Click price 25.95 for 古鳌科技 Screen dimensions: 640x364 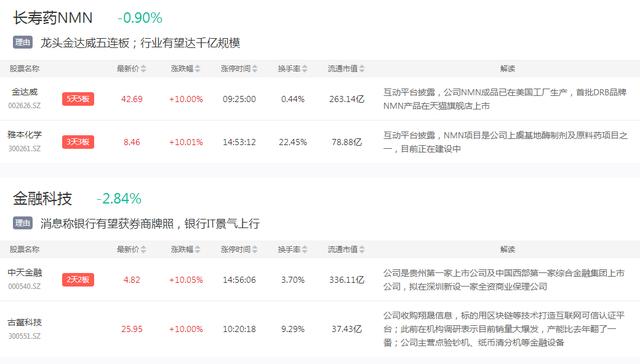[132, 329]
